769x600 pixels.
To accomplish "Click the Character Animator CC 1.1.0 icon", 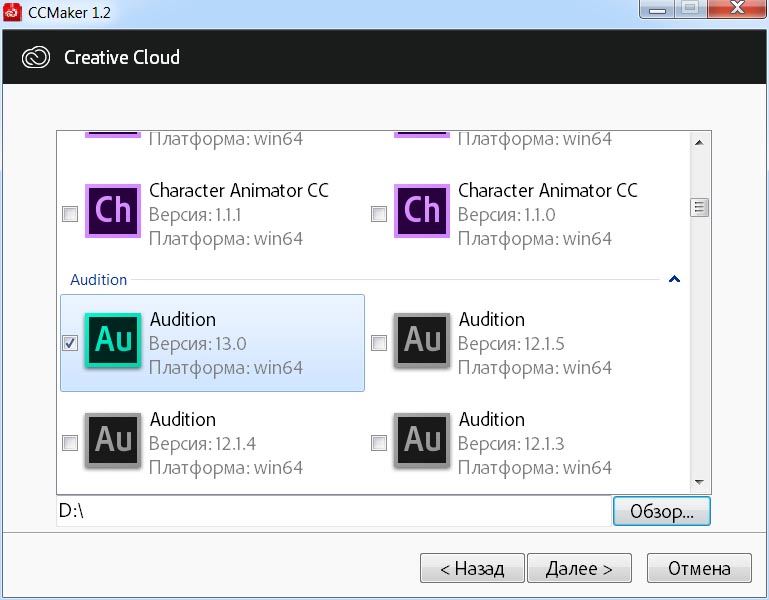I will click(422, 211).
